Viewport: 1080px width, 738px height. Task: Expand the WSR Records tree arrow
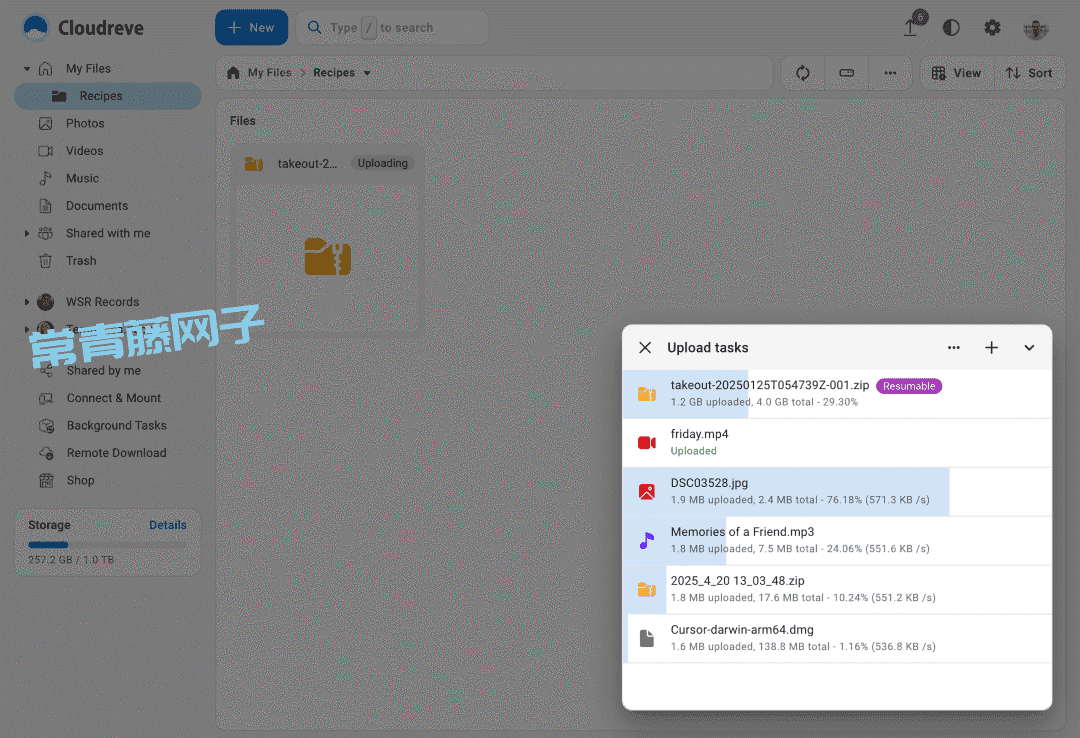pyautogui.click(x=27, y=302)
